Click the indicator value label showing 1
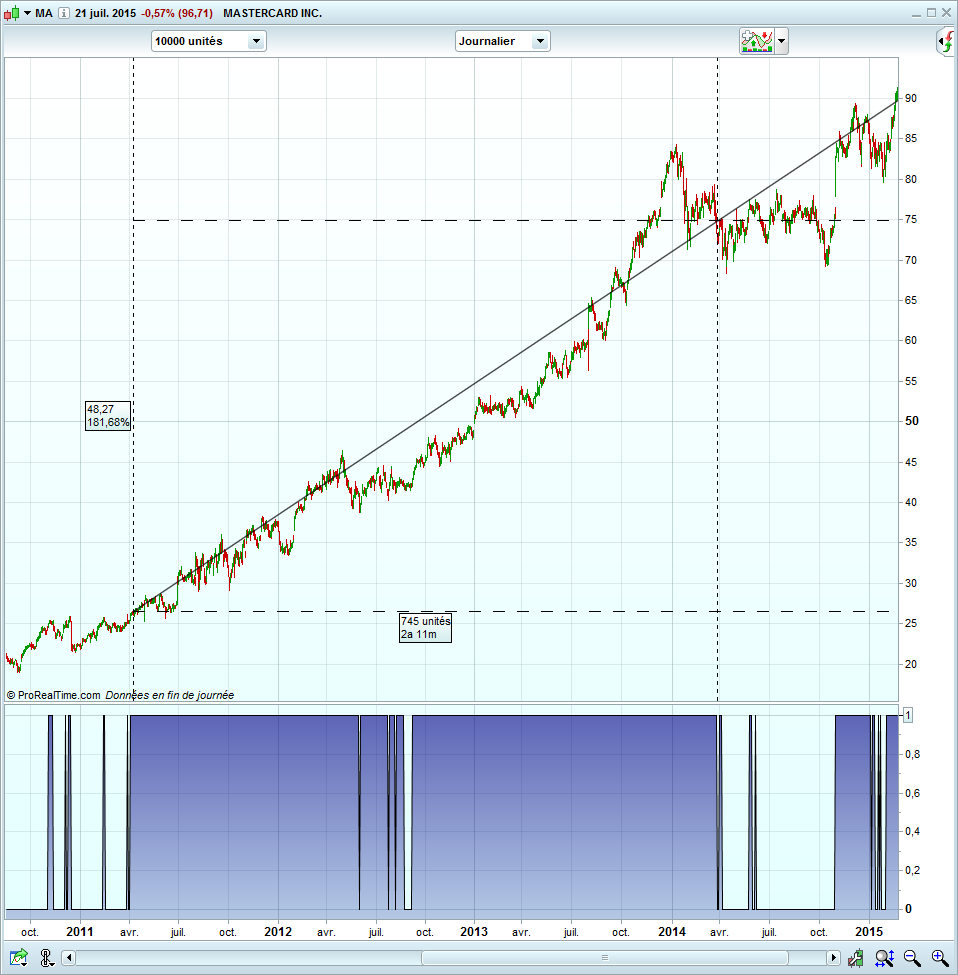958x975 pixels. pyautogui.click(x=908, y=715)
